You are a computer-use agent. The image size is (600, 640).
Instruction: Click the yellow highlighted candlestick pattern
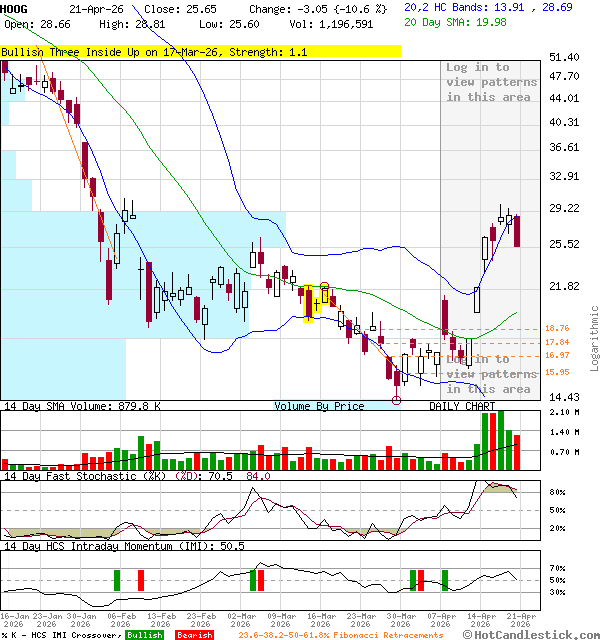coord(310,303)
